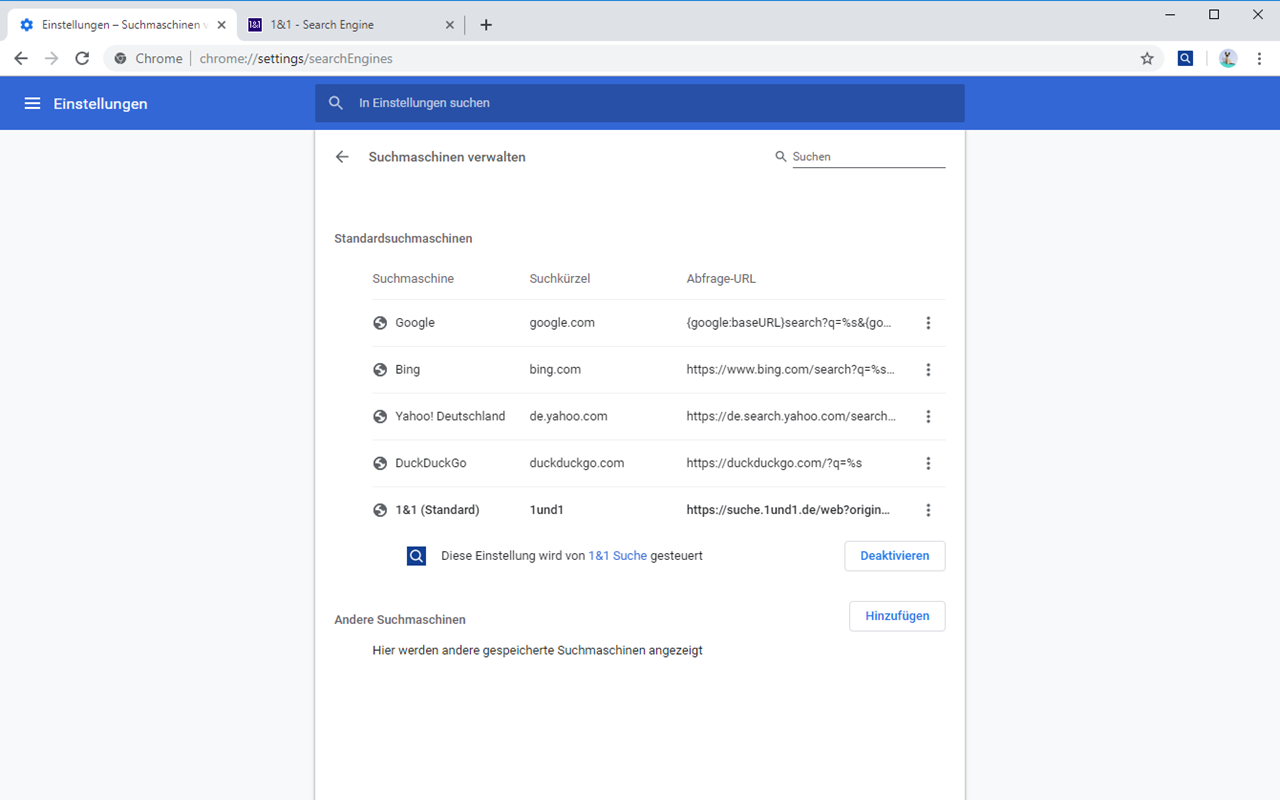Click magnifier icon beside Suchen field
This screenshot has width=1280, height=800.
pos(781,157)
